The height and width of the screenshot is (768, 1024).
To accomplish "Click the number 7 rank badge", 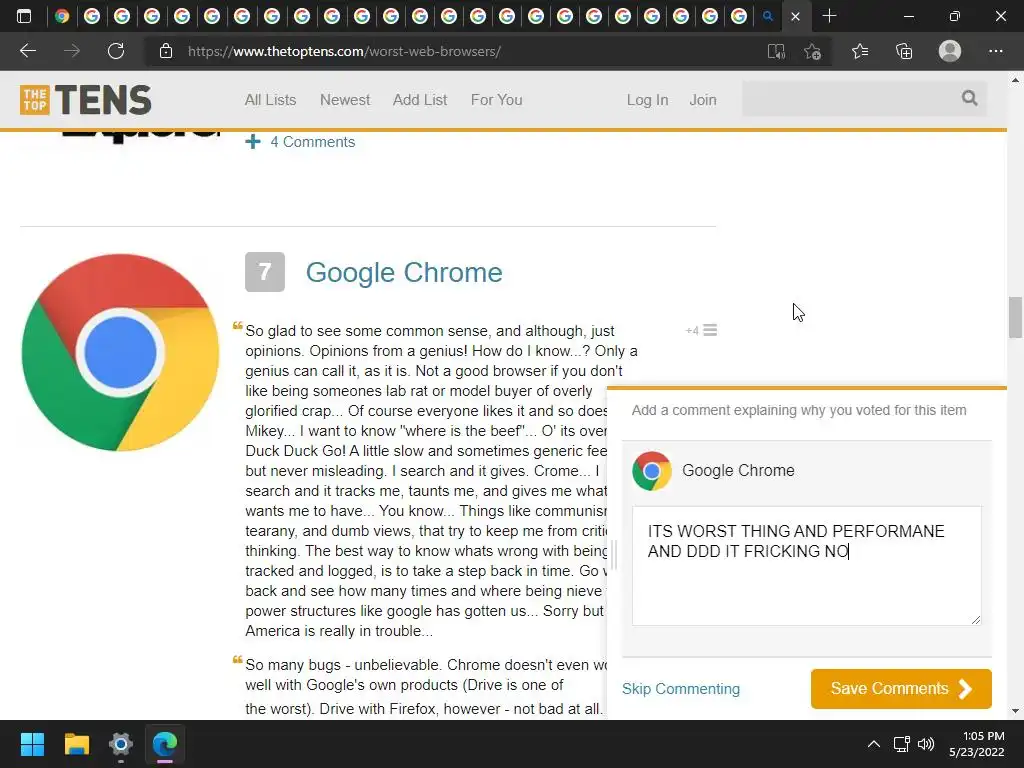I will pos(264,272).
